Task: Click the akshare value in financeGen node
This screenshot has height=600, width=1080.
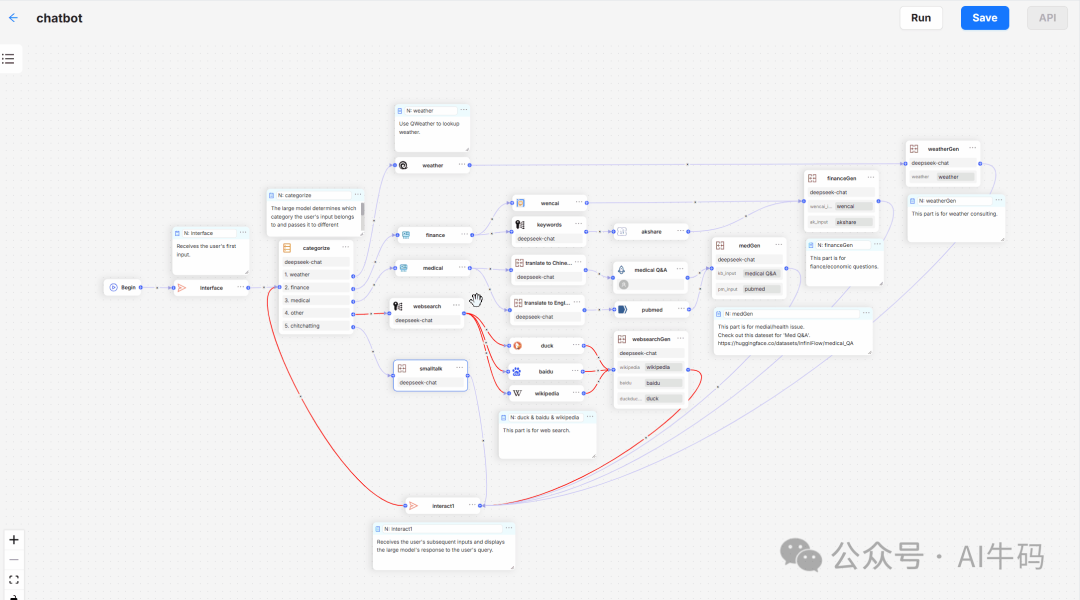Action: coord(853,223)
